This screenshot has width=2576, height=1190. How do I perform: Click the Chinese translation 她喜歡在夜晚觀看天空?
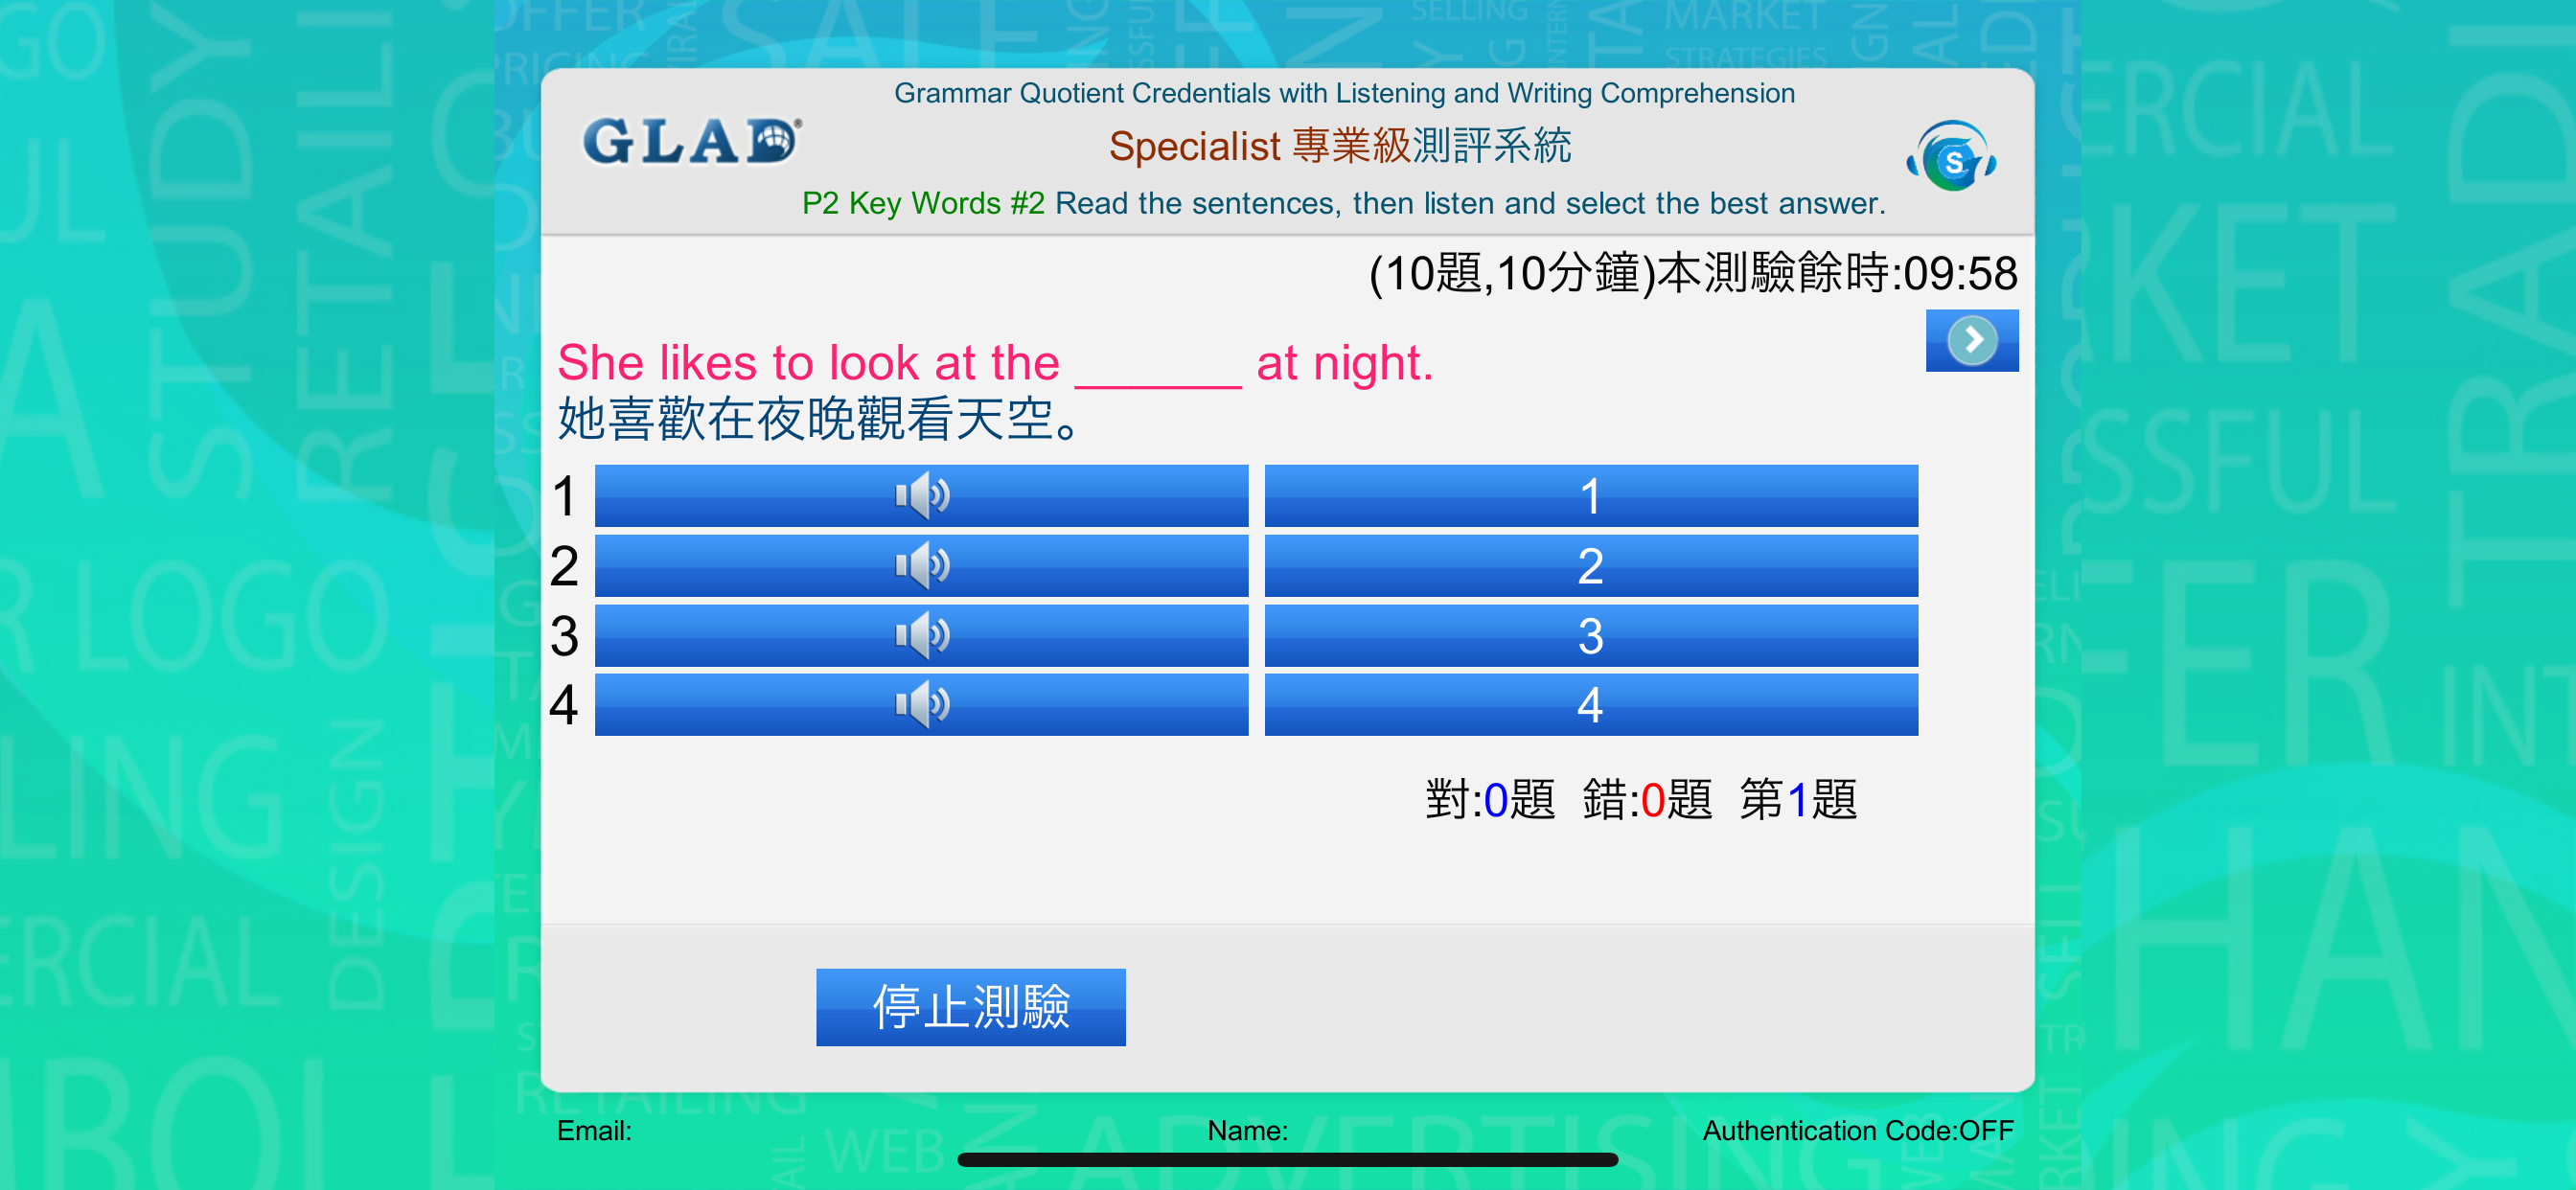[x=819, y=419]
